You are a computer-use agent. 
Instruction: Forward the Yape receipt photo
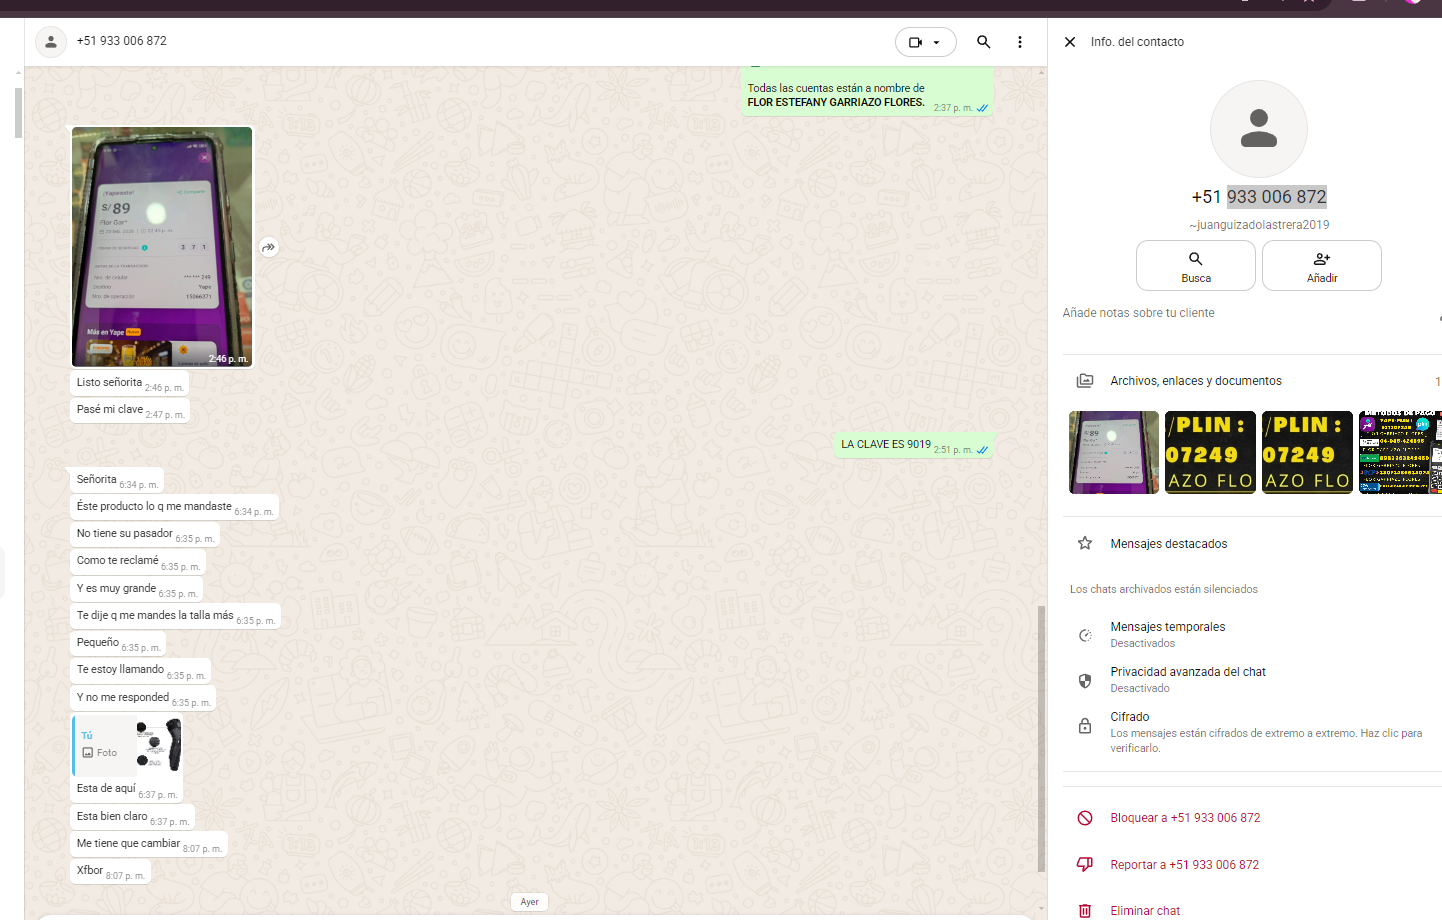[x=269, y=247]
